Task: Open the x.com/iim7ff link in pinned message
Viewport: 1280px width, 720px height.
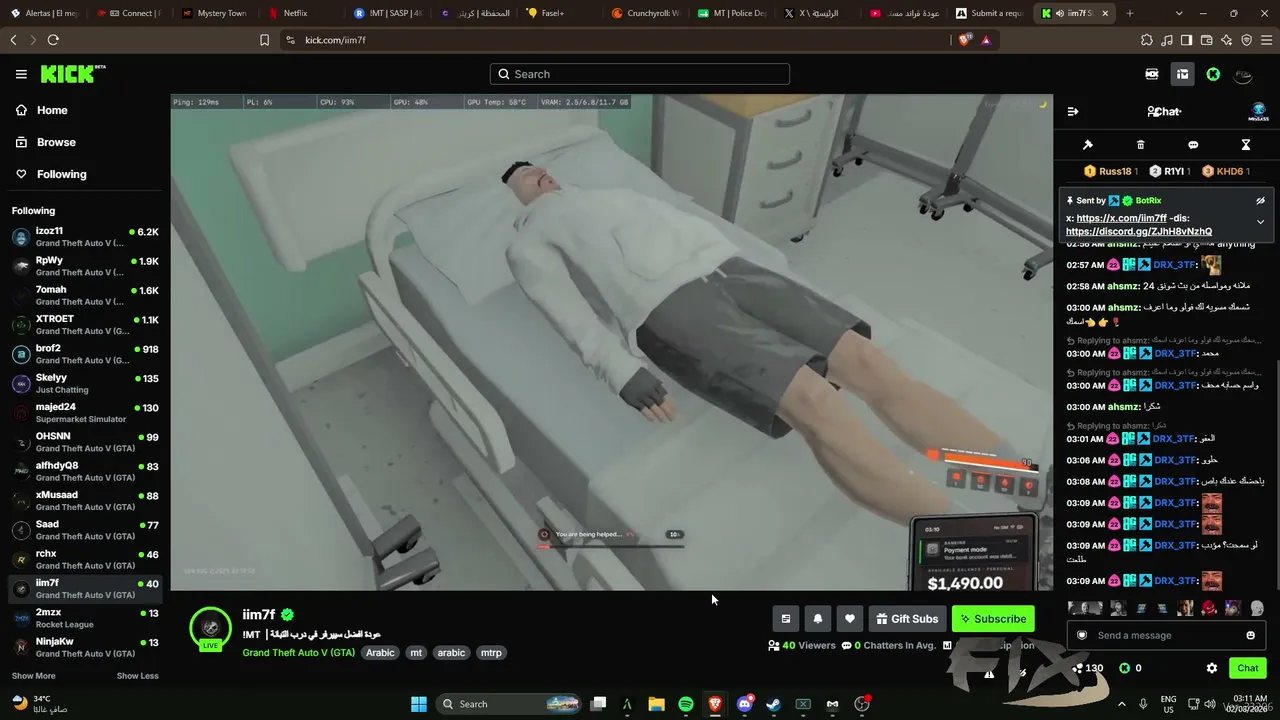Action: point(1121,218)
